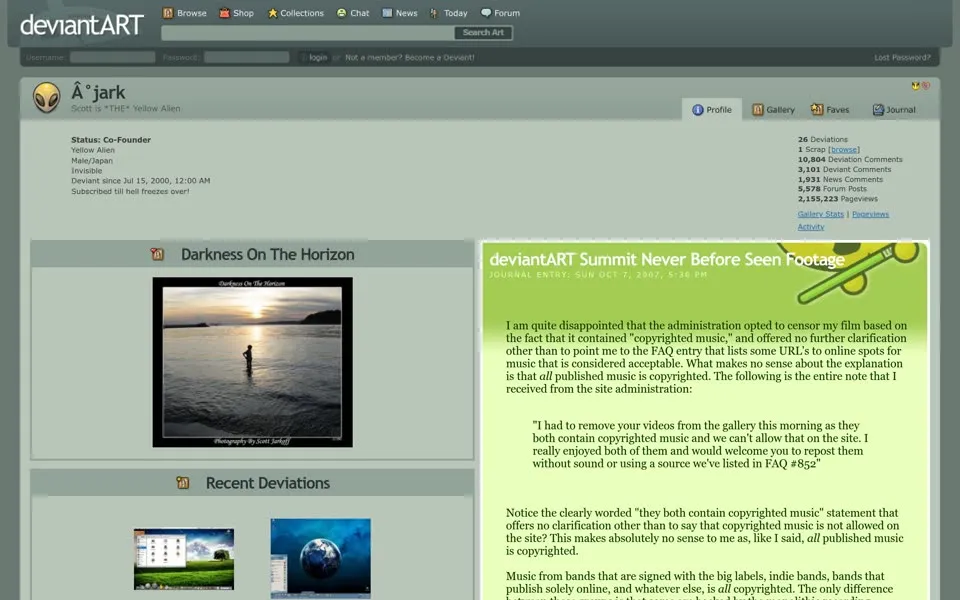The width and height of the screenshot is (960, 600).
Task: Click the yellow alien avatar
Action: click(x=47, y=97)
